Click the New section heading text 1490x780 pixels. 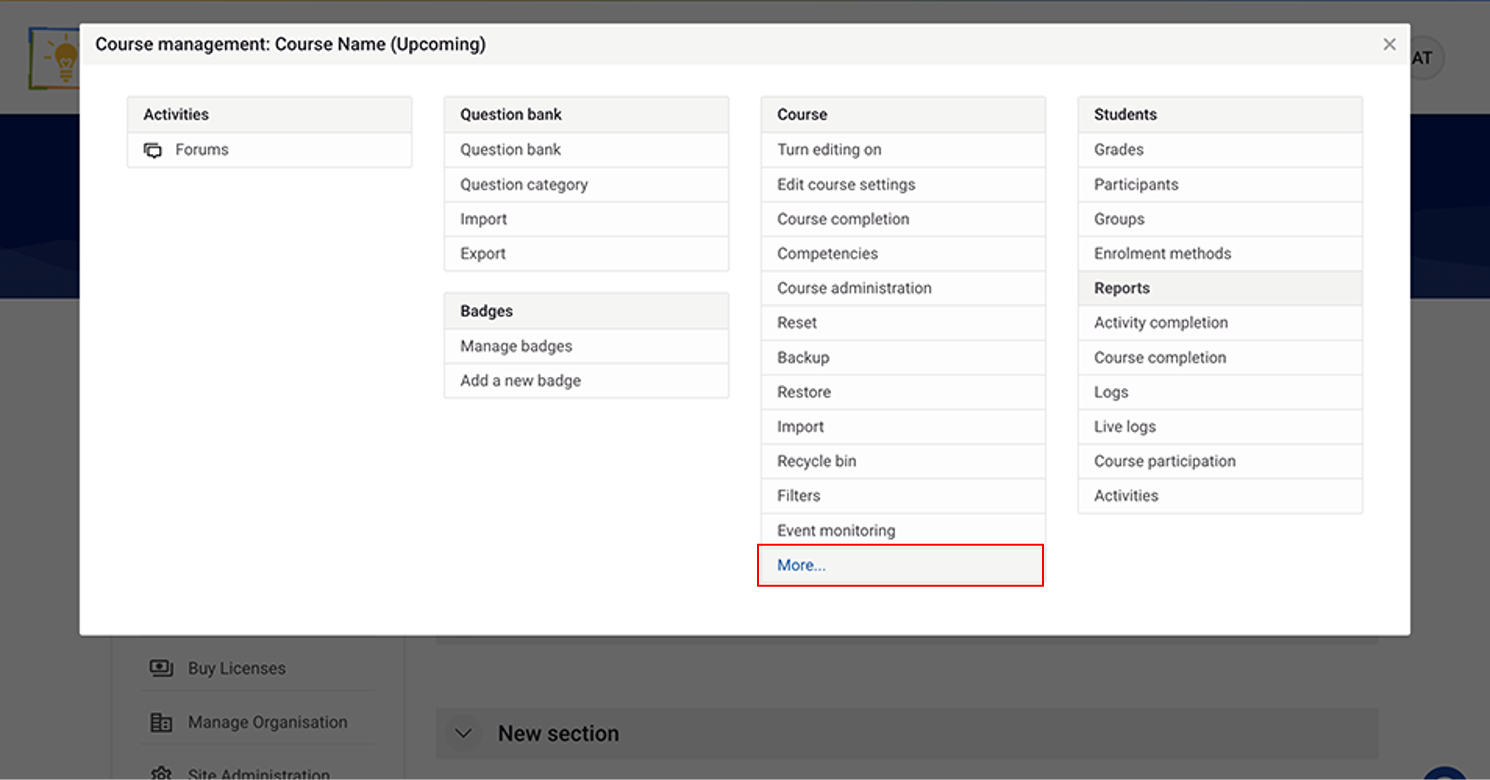click(558, 733)
